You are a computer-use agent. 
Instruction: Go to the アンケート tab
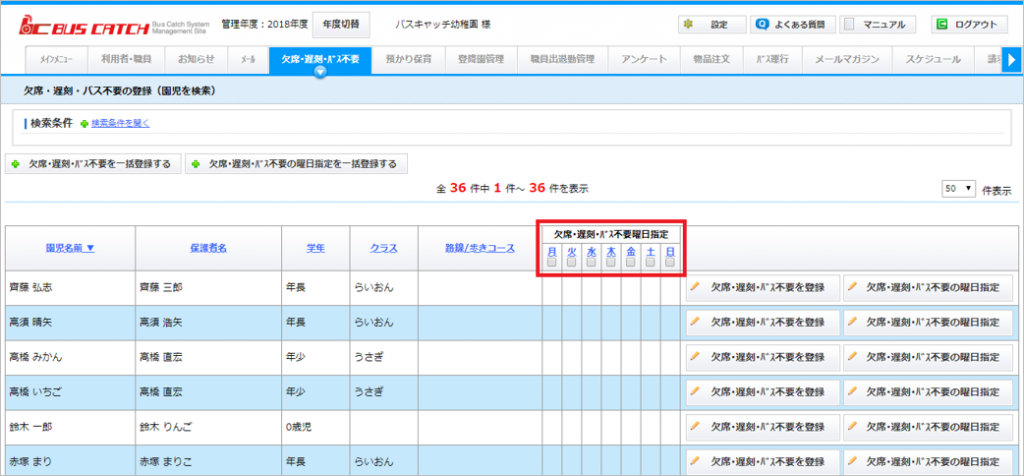click(x=644, y=59)
